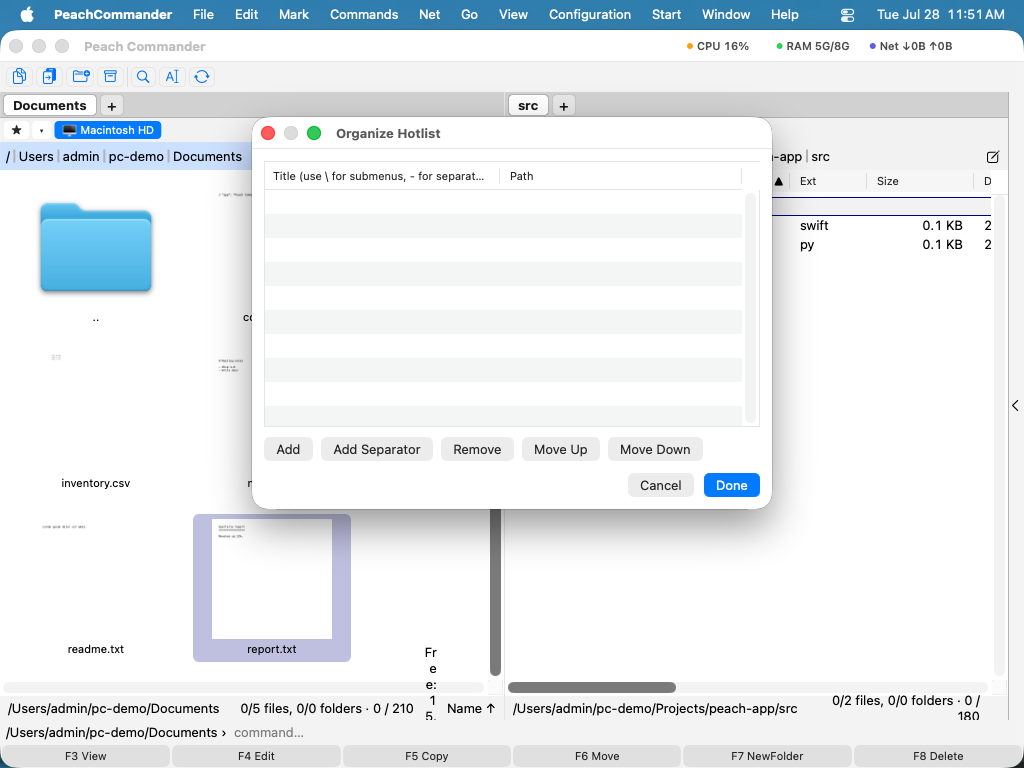This screenshot has height=768, width=1024.
Task: Click the left panel vertical scrollbar thumb
Action: [x=496, y=592]
